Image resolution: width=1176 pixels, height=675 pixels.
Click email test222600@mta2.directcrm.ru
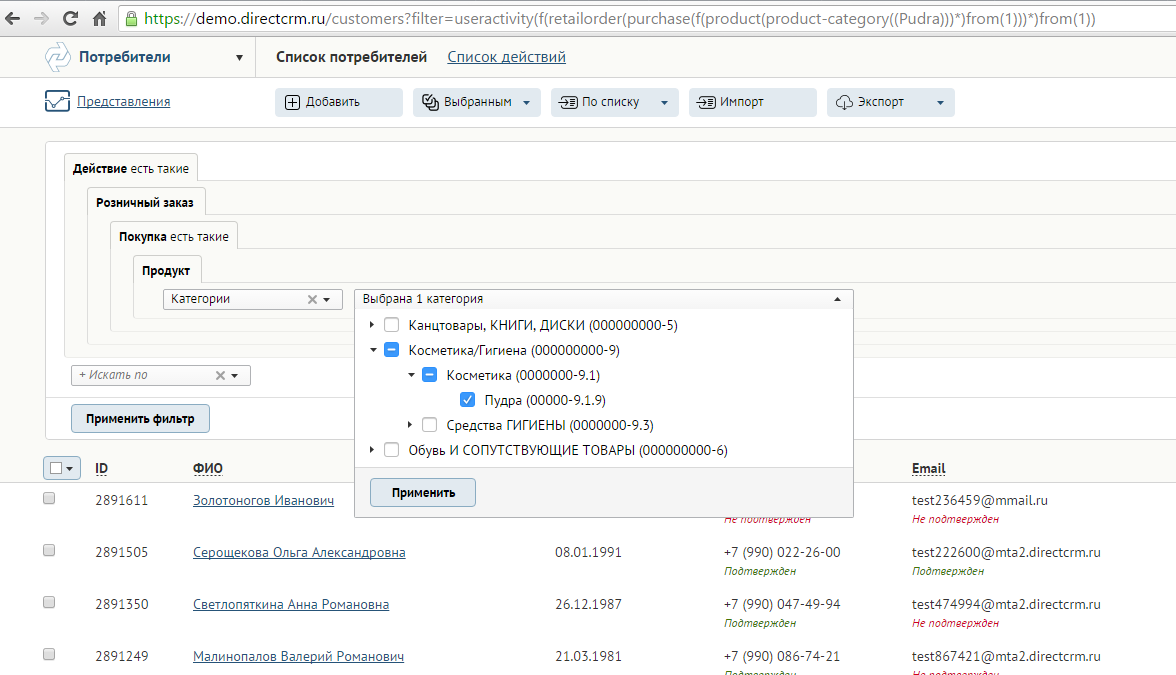click(x=1006, y=552)
